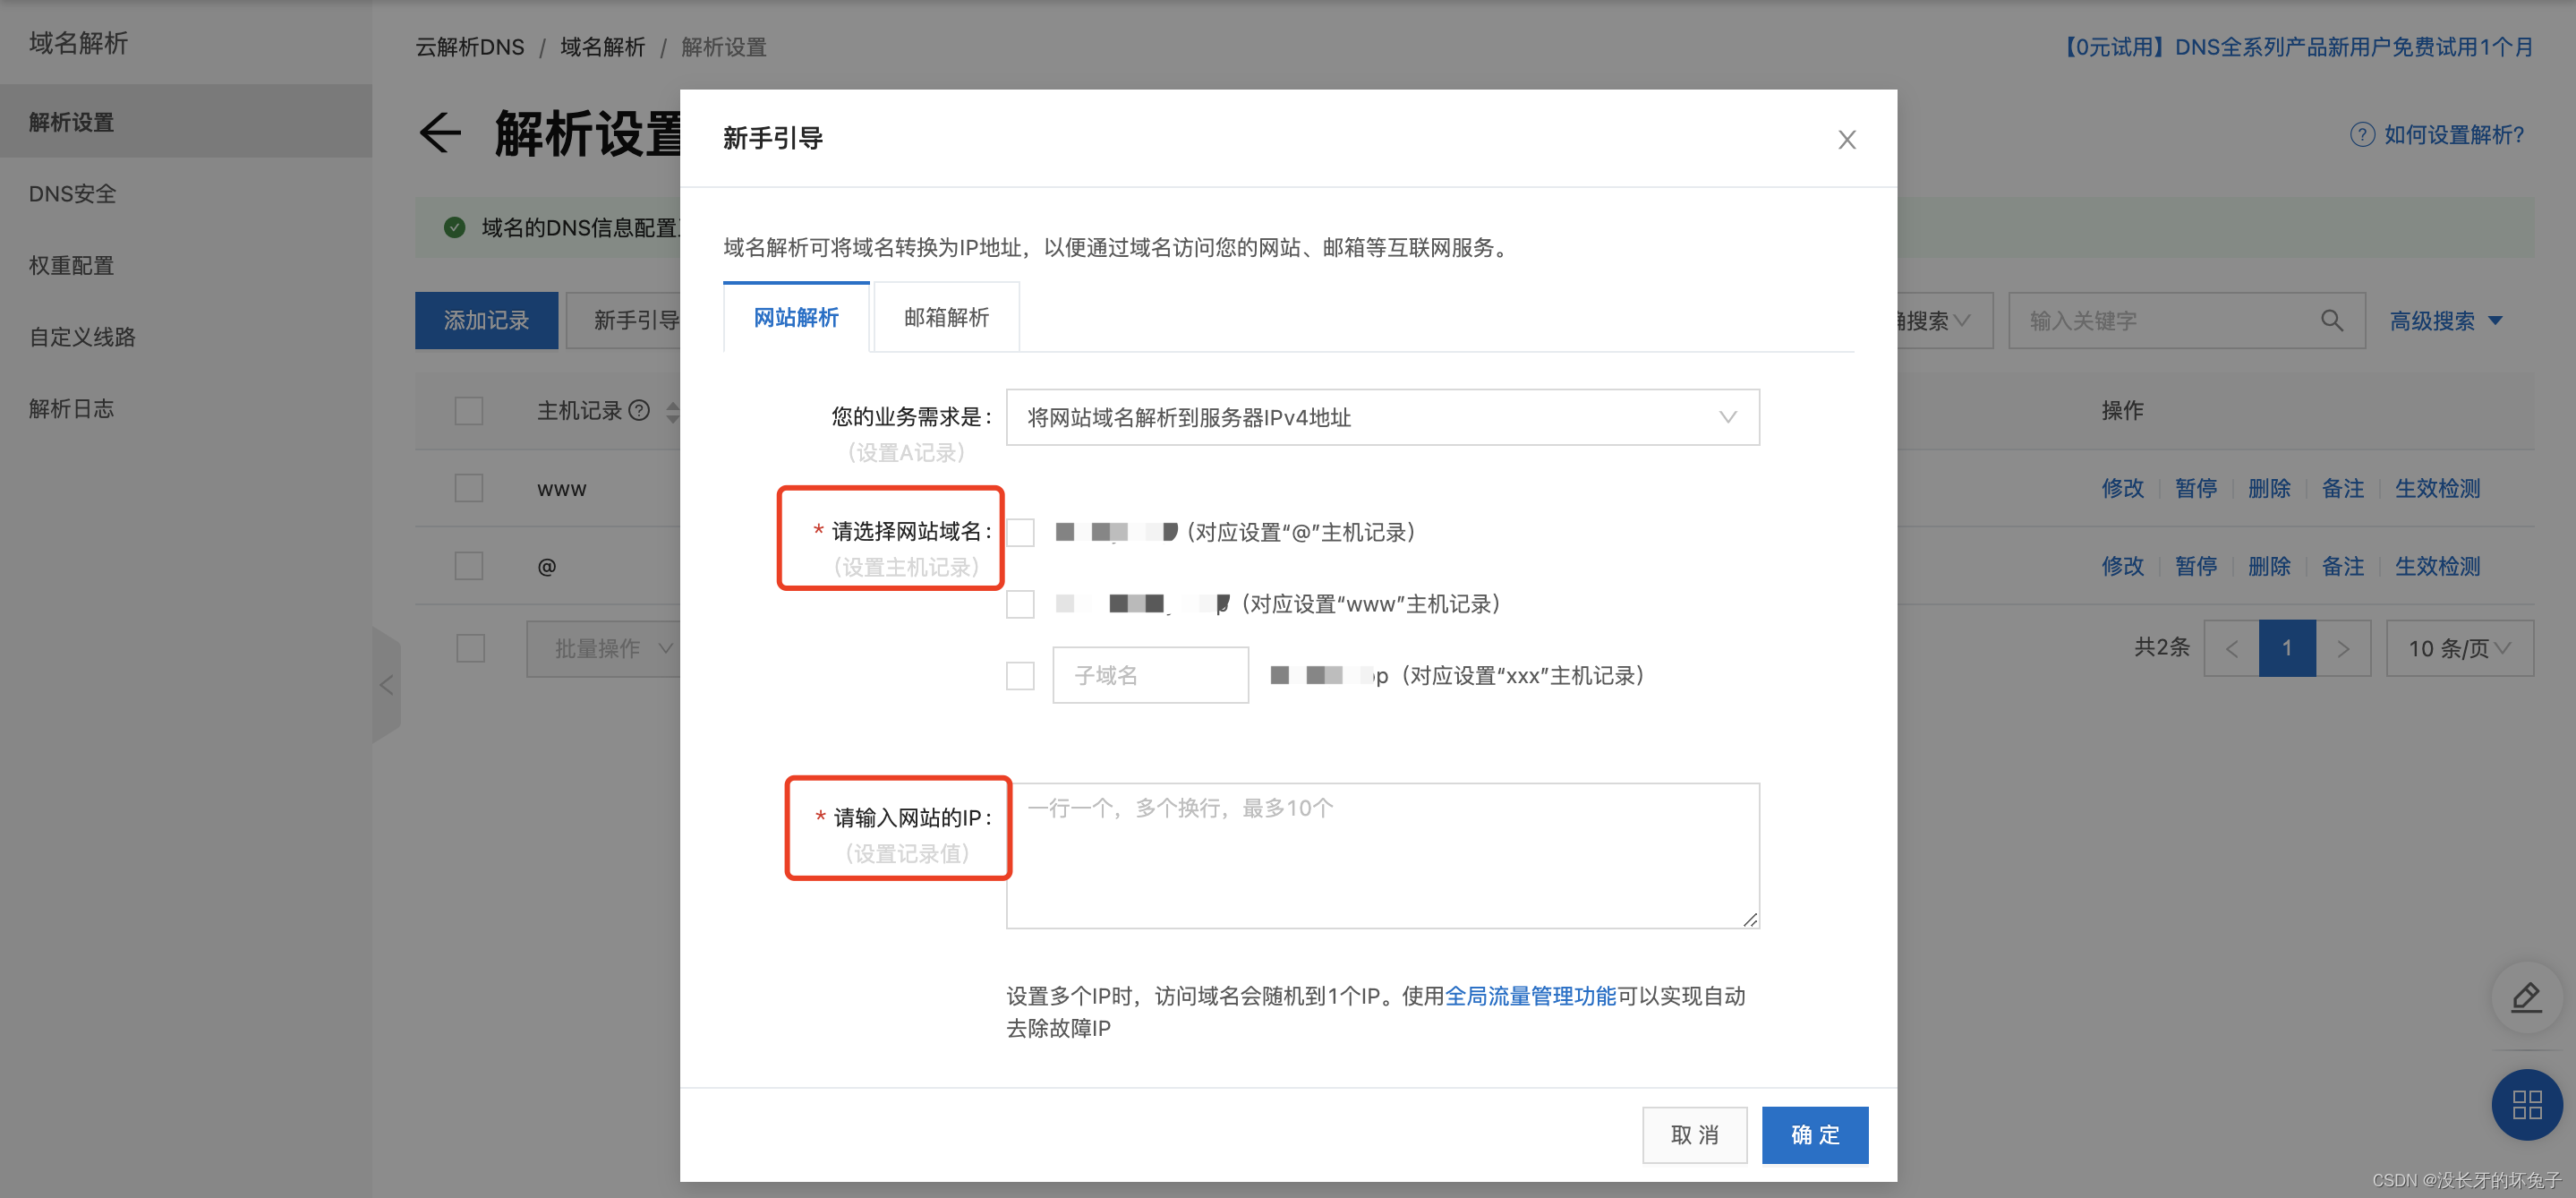Click 生效检测 for the www record

2437,488
